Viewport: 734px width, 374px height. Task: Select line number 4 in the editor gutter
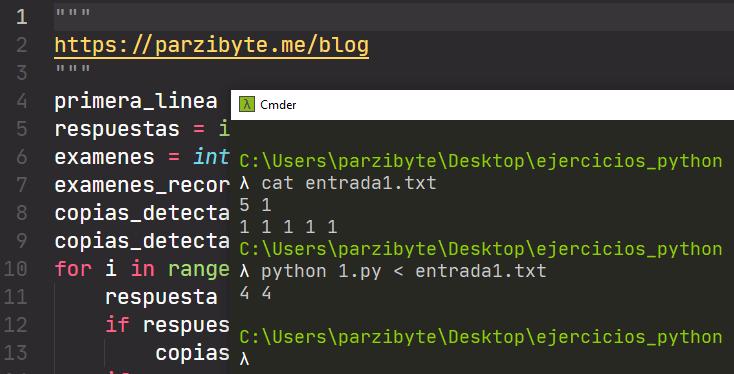[22, 101]
